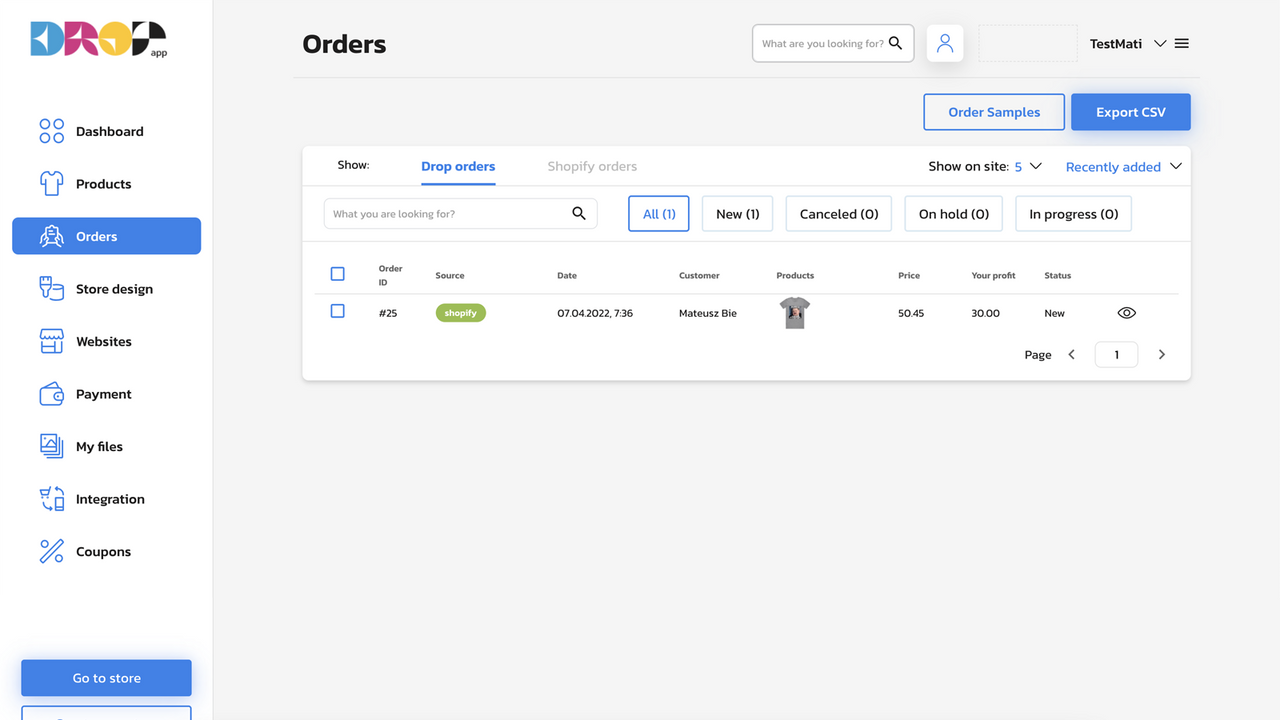Select the Products sidebar icon

pyautogui.click(x=103, y=183)
